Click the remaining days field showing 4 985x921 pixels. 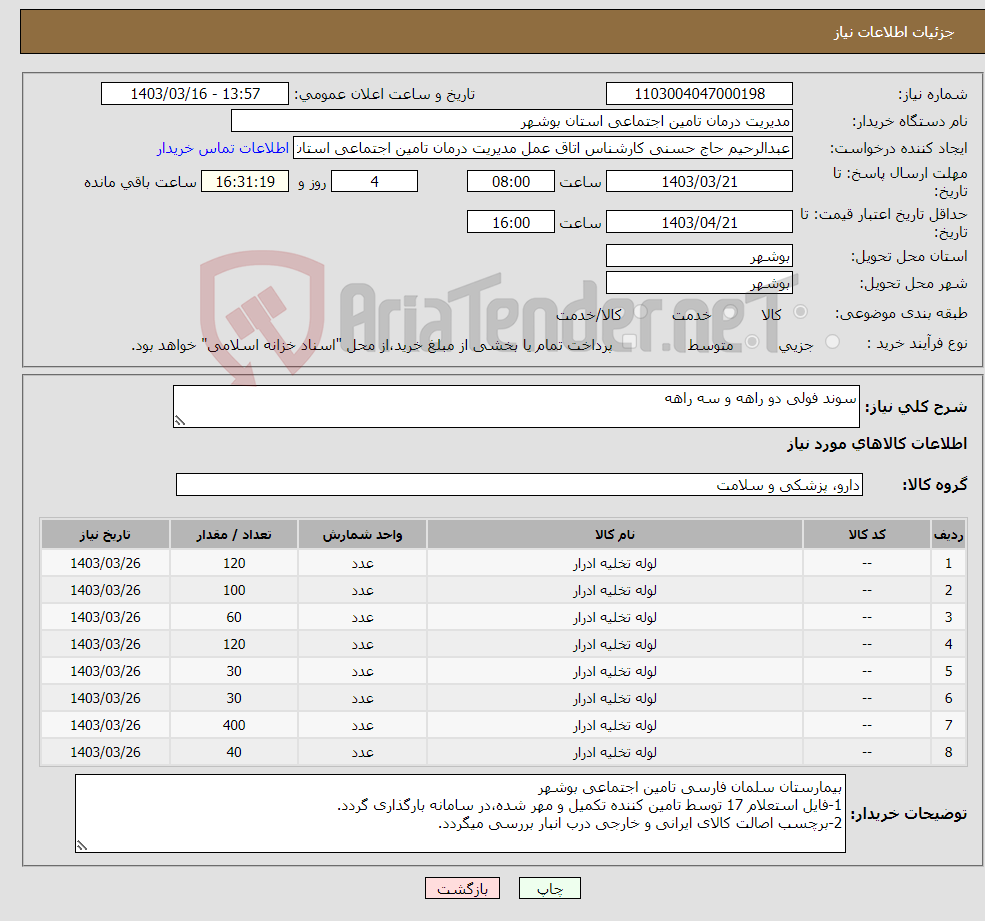click(x=374, y=182)
